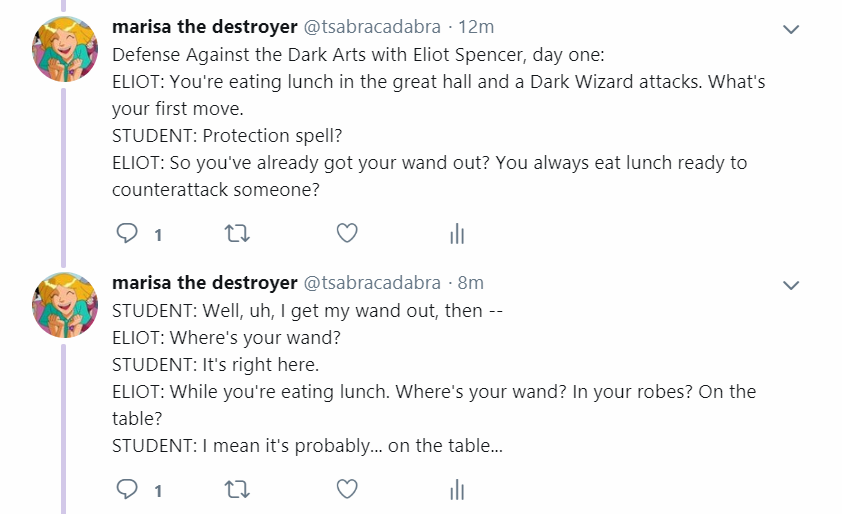Open the second tweet's dropdown arrow
Viewport: 842px width, 514px height.
click(x=791, y=286)
